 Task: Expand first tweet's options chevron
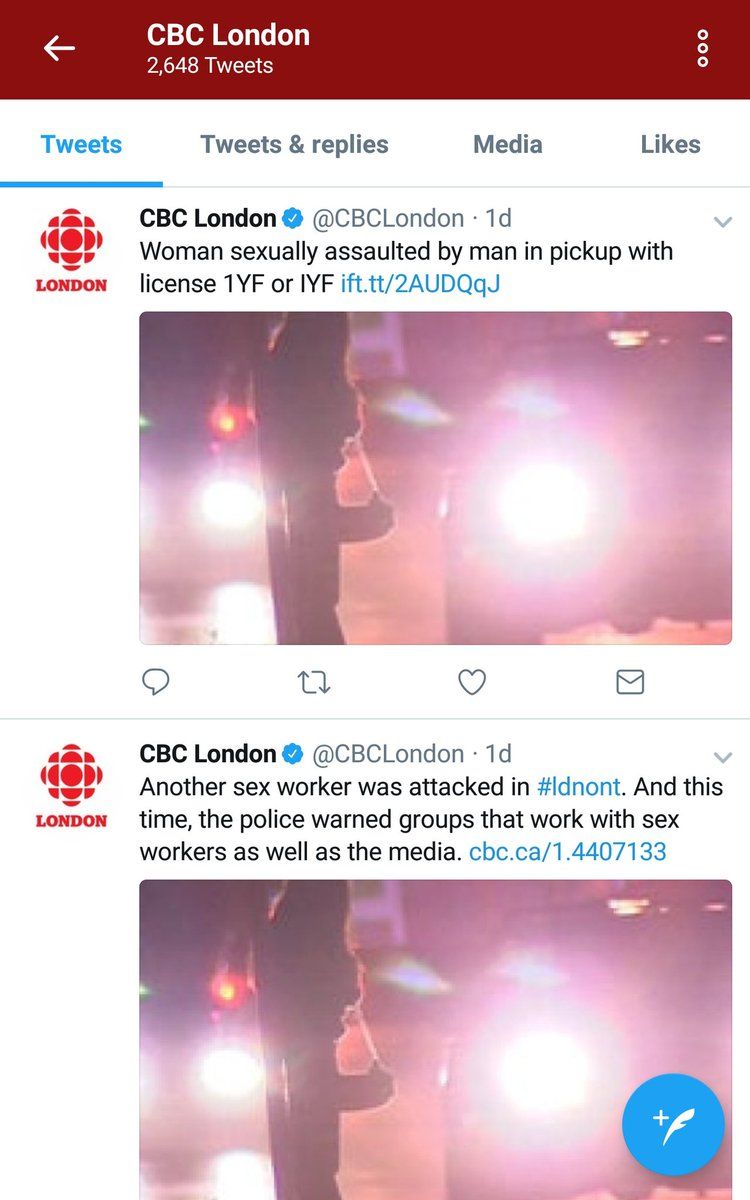pos(722,222)
